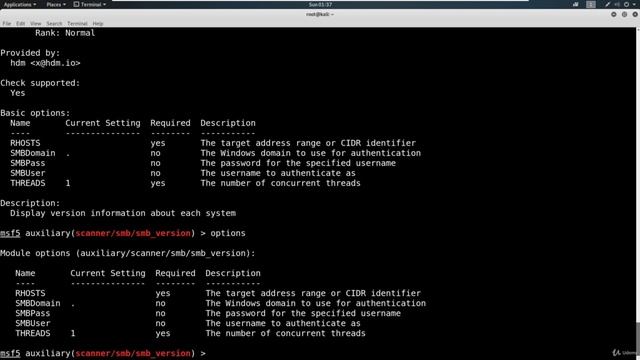Click the pen icon in system tray
The image size is (640, 360).
tap(608, 4)
